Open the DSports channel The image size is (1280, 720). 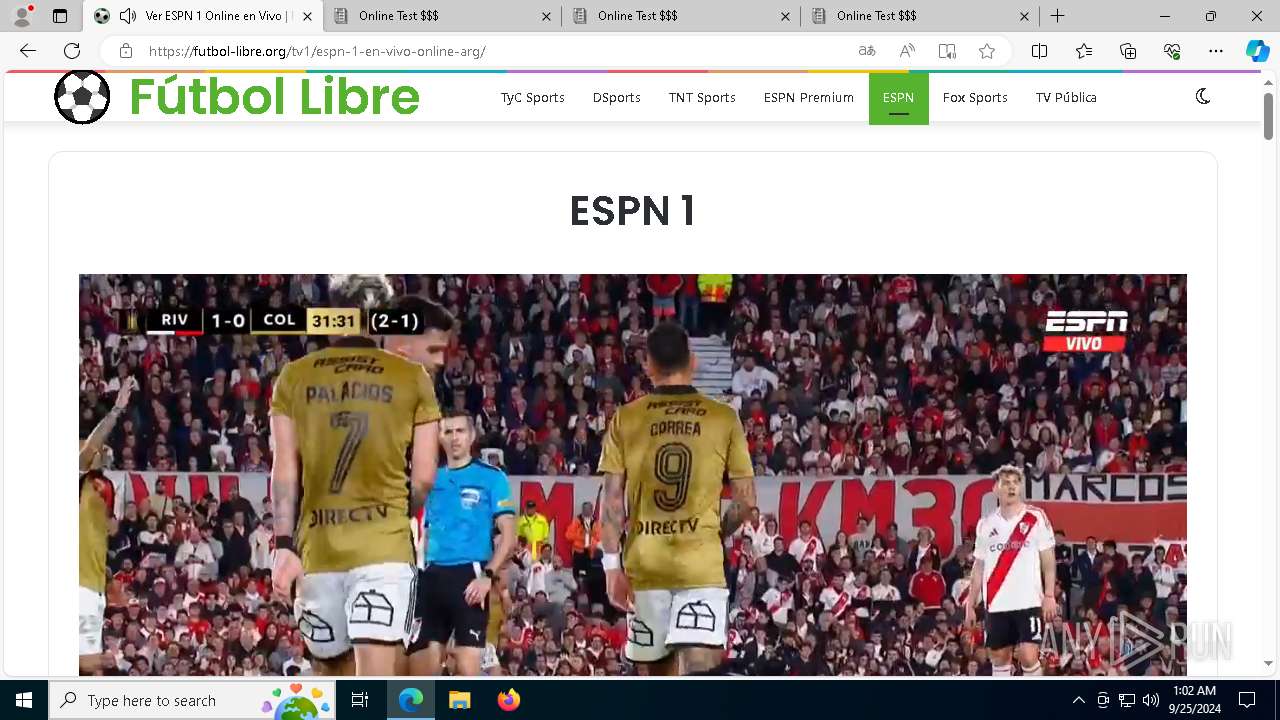point(616,97)
